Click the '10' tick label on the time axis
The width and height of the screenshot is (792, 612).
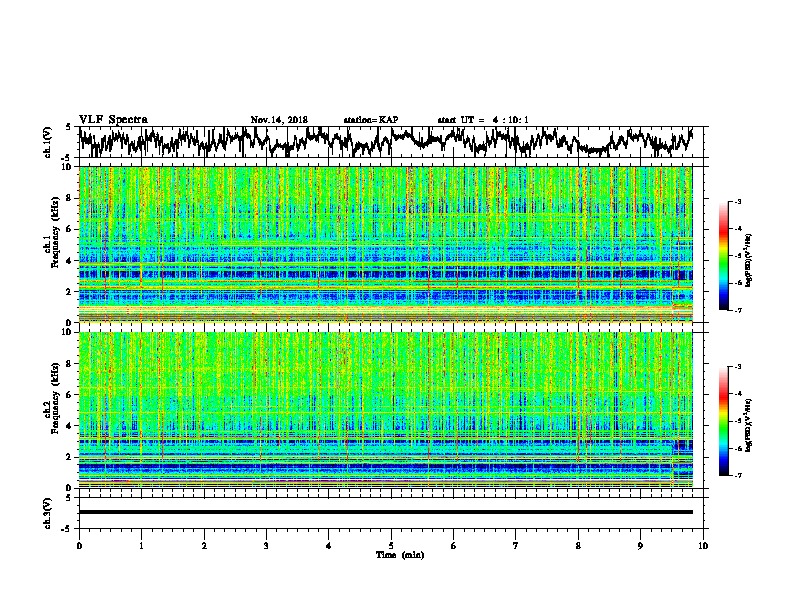click(703, 546)
